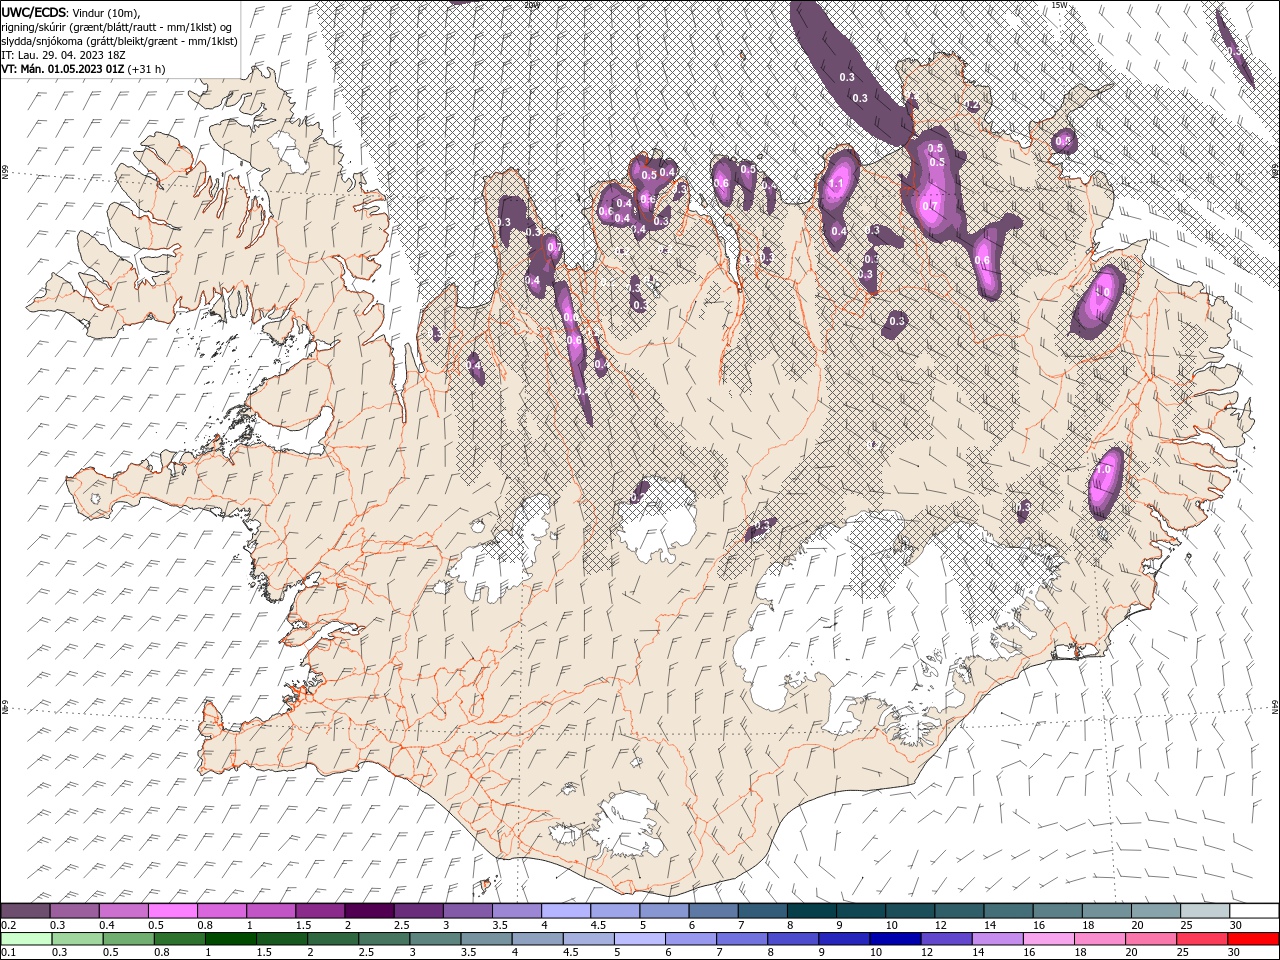Click the lavender upper swatch between 4 and 4.5

click(x=566, y=910)
